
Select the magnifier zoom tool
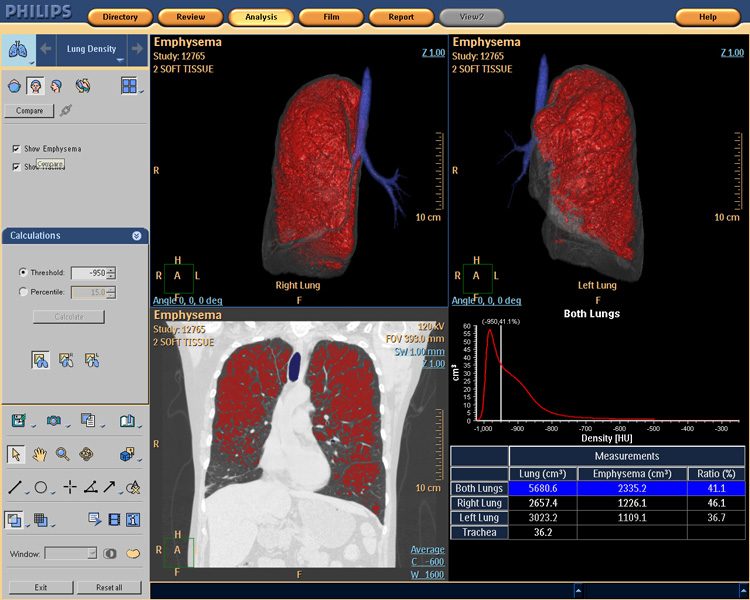click(x=63, y=454)
